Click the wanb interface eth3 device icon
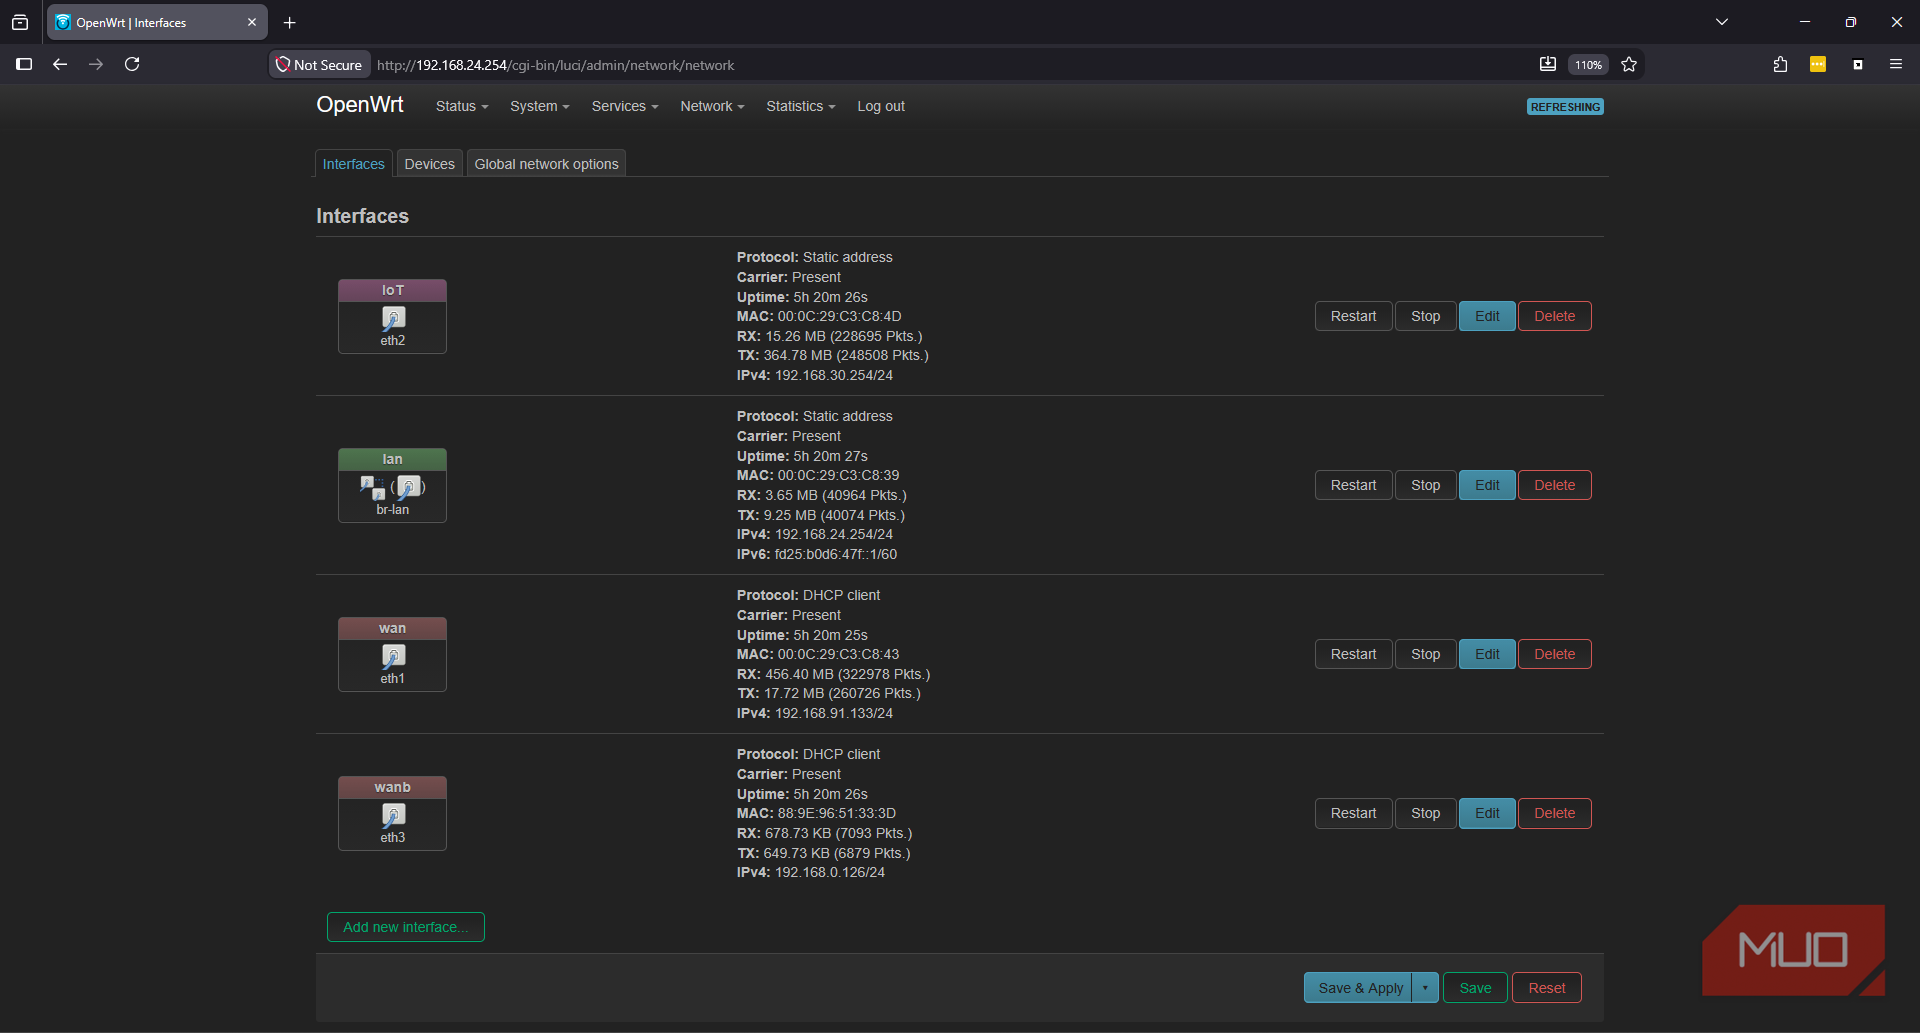 click(393, 815)
